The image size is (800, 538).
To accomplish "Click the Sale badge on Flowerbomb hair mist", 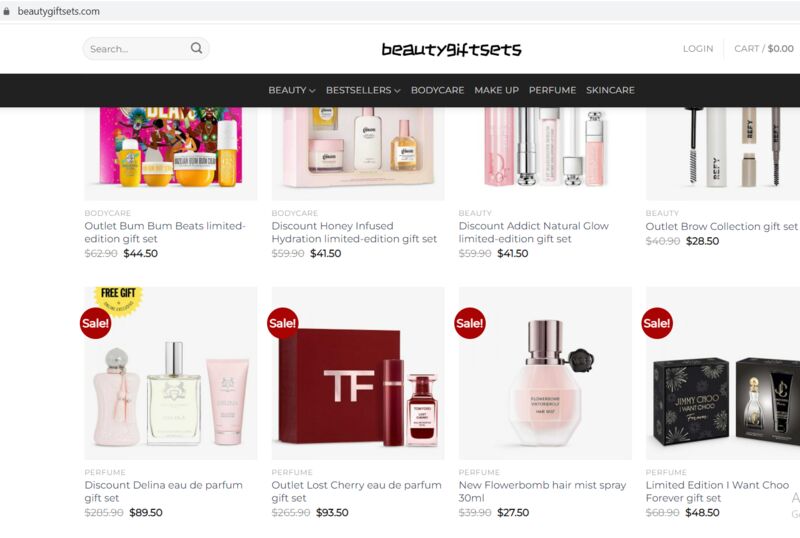I will tap(470, 323).
